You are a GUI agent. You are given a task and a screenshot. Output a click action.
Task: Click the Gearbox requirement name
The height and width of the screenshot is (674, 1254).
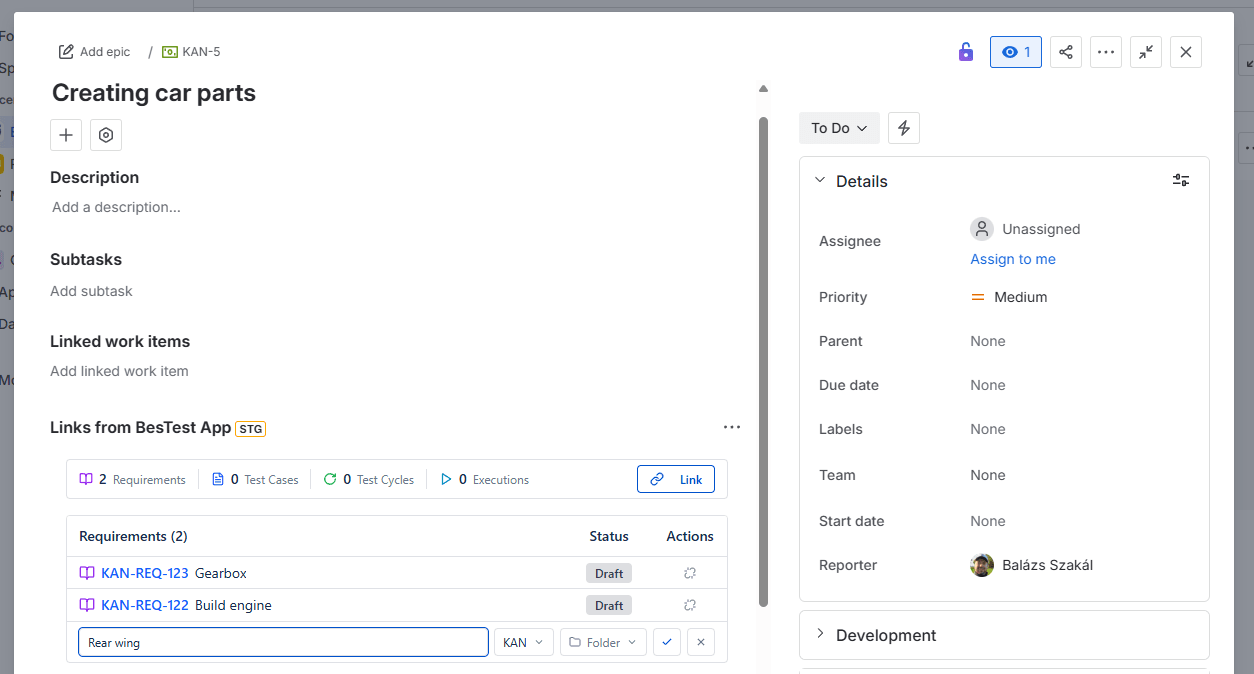[221, 573]
